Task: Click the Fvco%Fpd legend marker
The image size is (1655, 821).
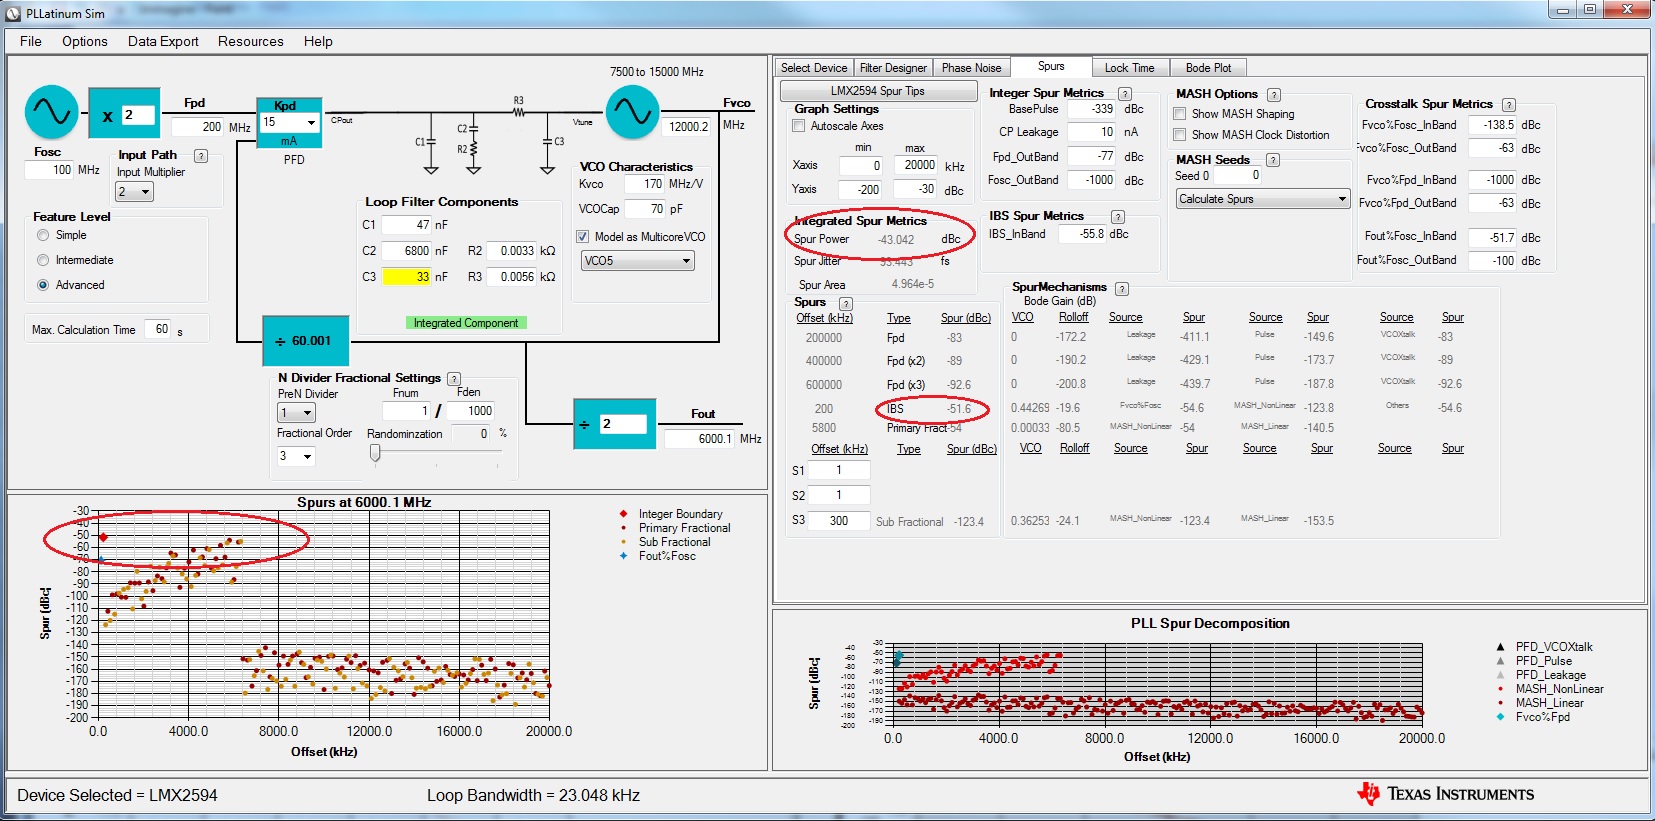Action: tap(1500, 717)
